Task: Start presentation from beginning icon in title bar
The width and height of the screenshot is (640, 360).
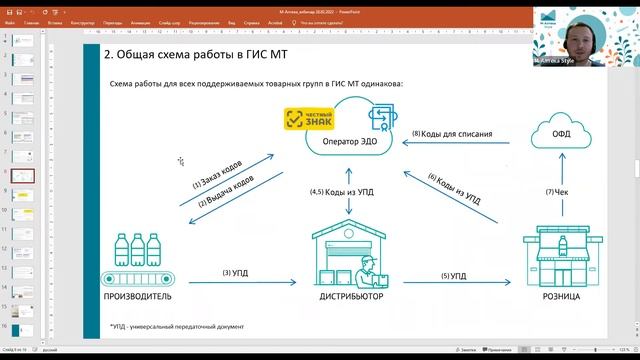Action: click(55, 12)
